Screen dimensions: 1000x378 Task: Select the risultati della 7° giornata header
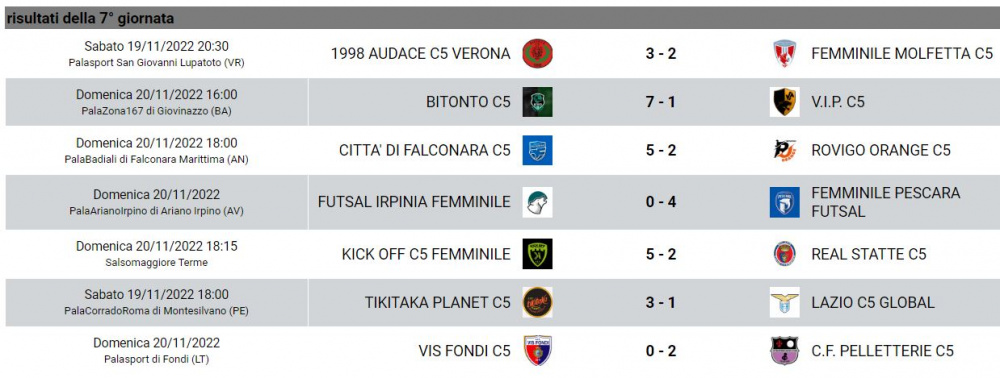tap(90, 18)
